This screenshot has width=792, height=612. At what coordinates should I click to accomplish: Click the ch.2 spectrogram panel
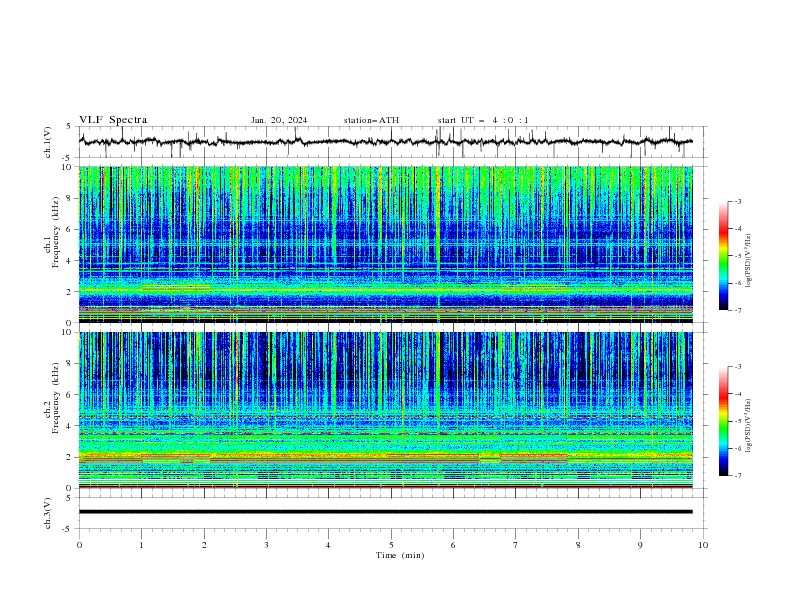(386, 410)
